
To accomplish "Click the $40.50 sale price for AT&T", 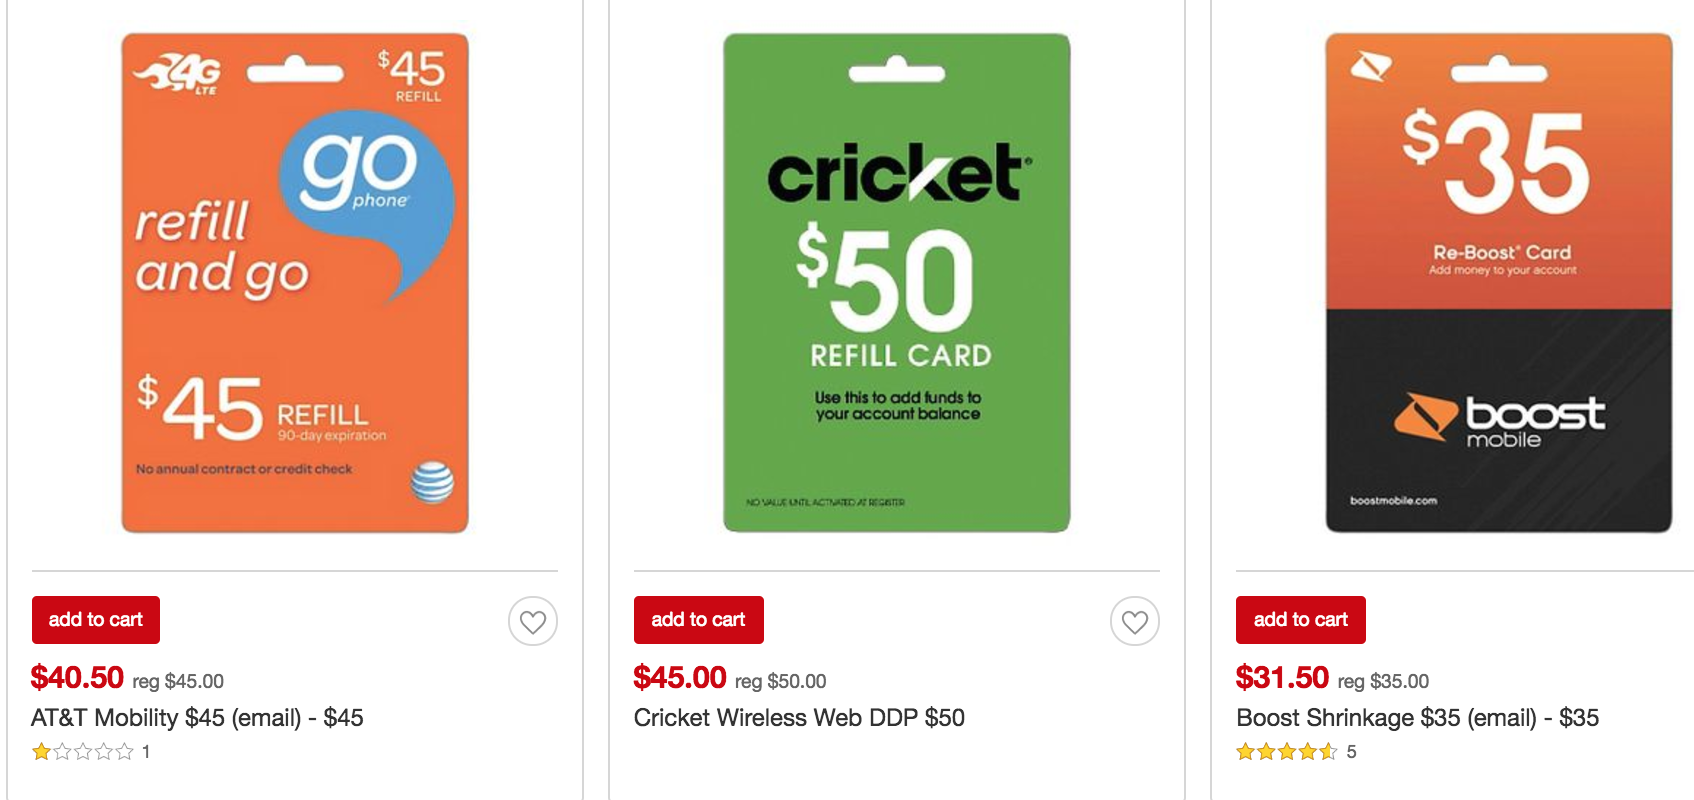I will pos(77,678).
